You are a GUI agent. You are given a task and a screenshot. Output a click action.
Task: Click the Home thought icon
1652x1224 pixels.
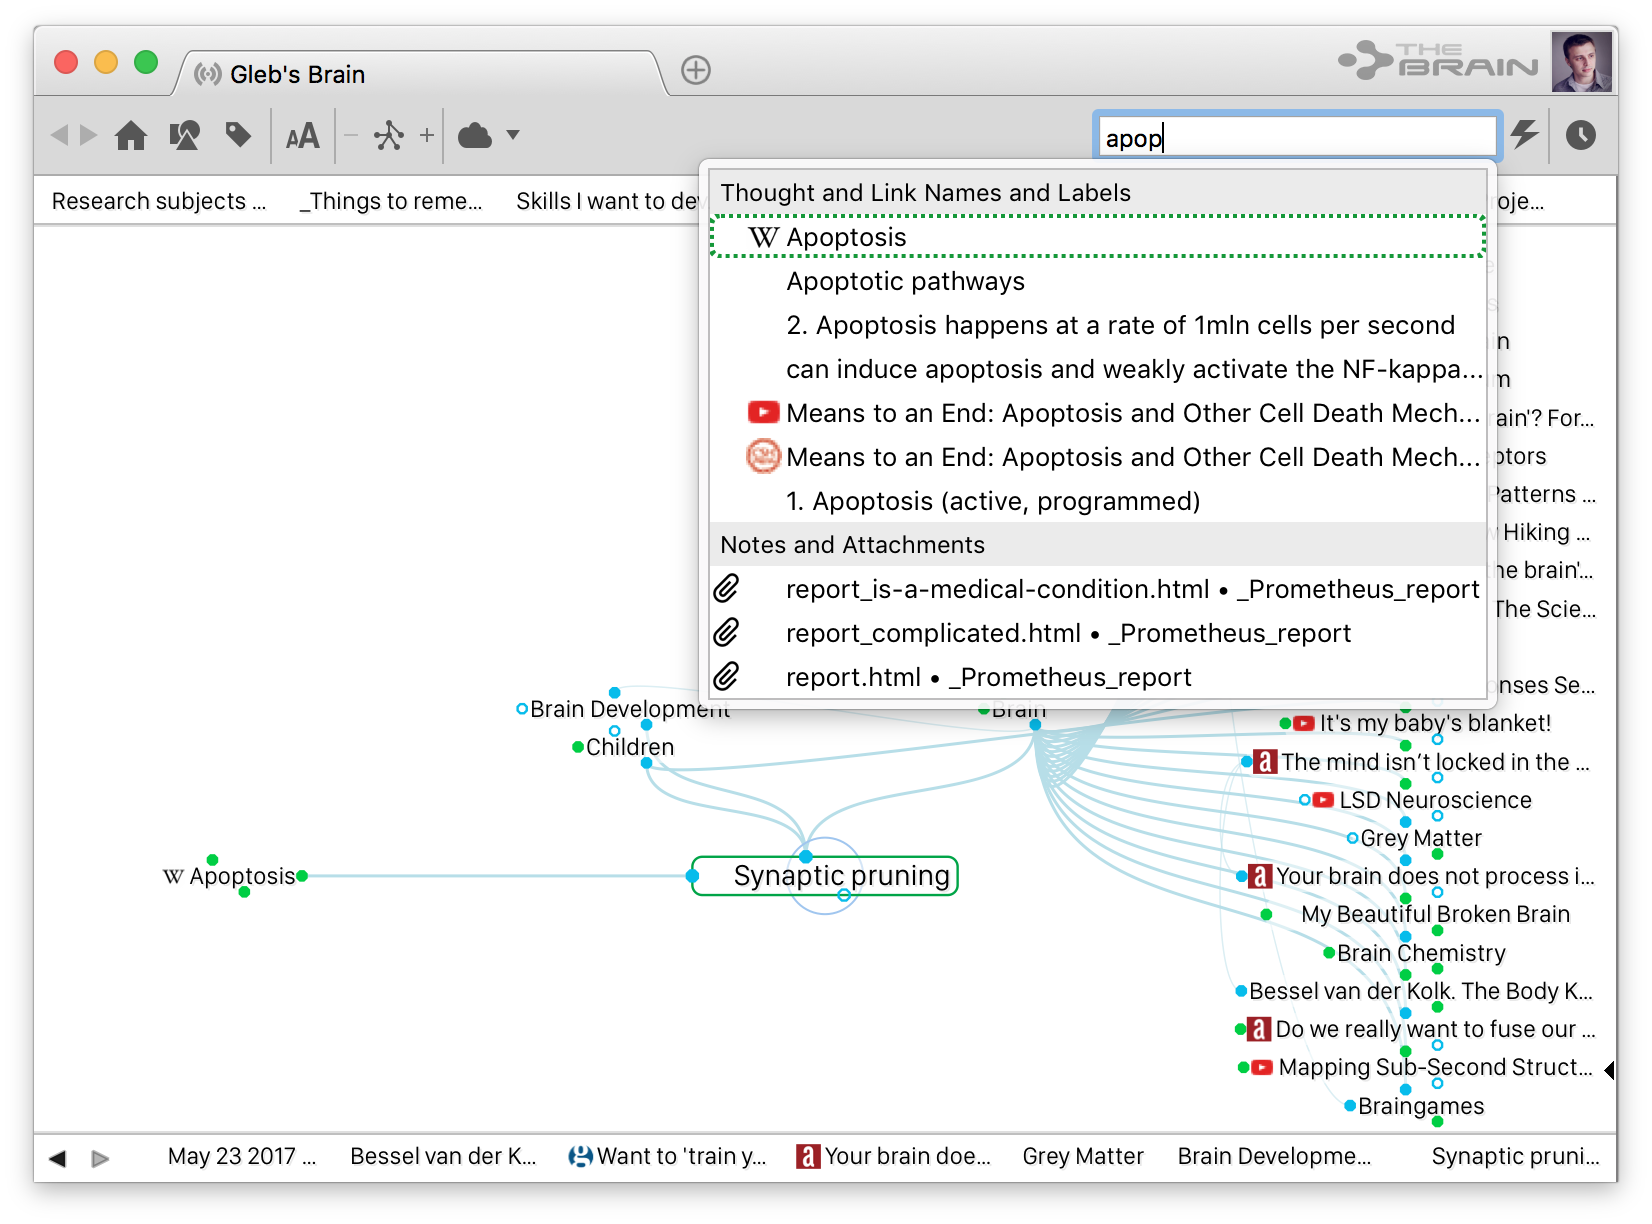pos(131,135)
